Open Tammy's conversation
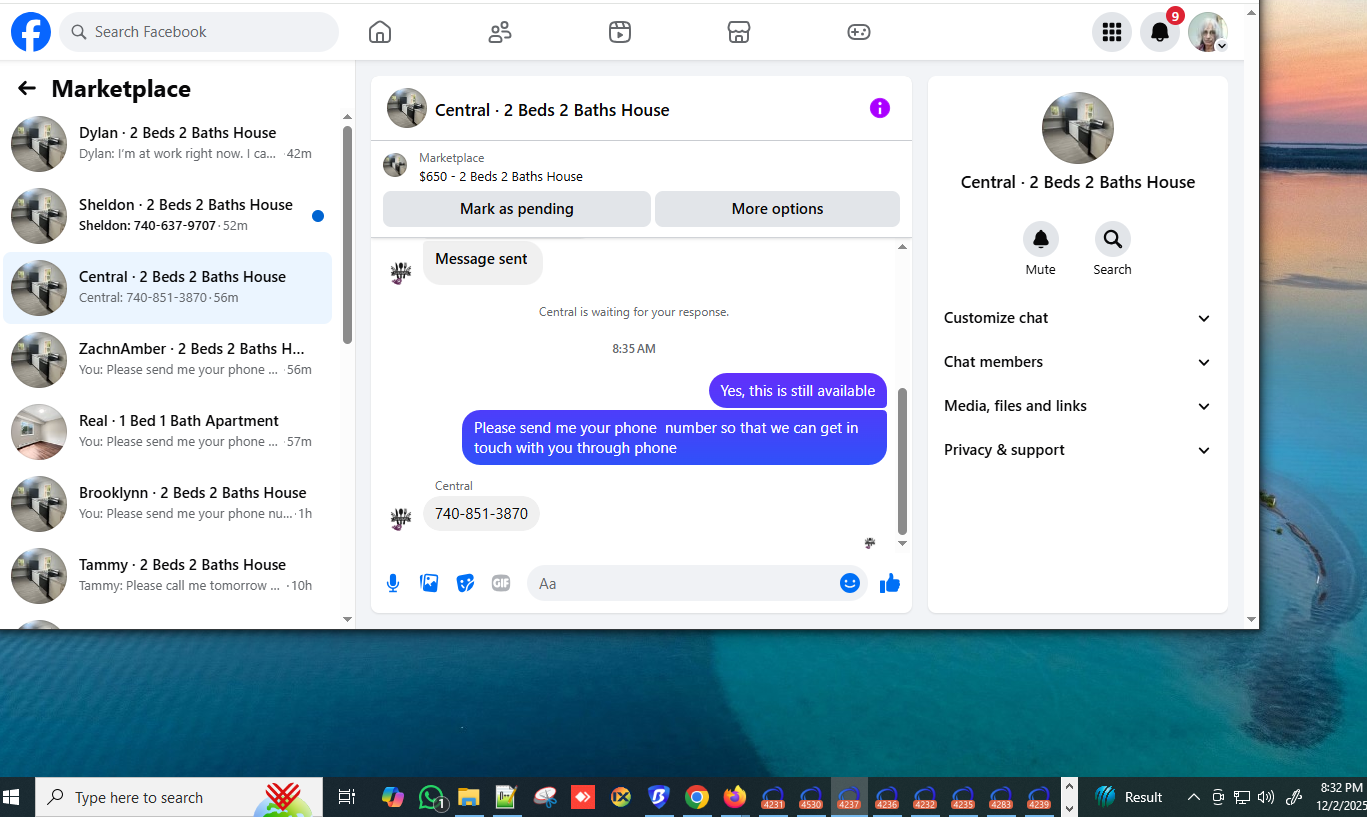 (167, 576)
